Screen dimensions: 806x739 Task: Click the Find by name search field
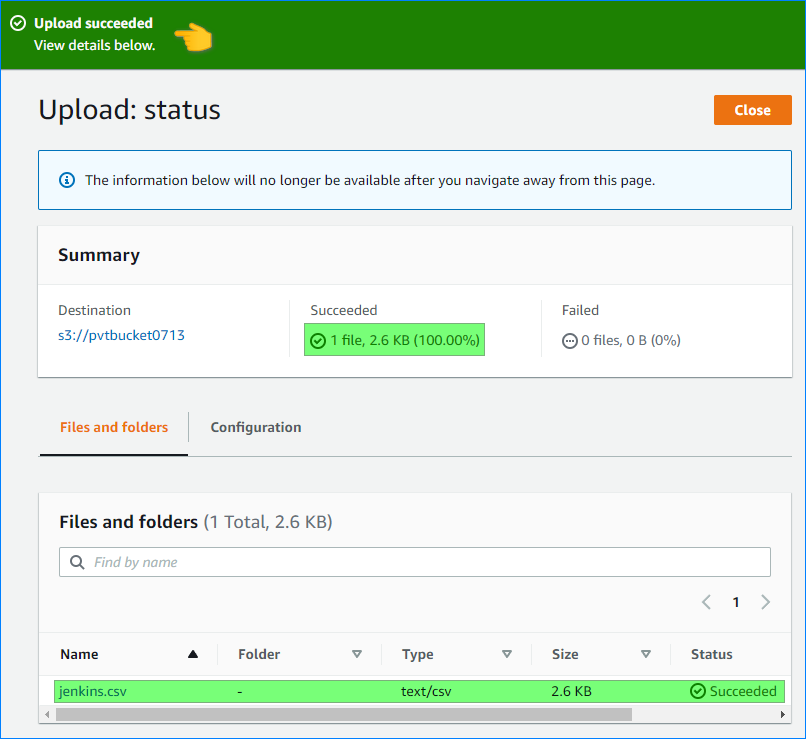(420, 562)
